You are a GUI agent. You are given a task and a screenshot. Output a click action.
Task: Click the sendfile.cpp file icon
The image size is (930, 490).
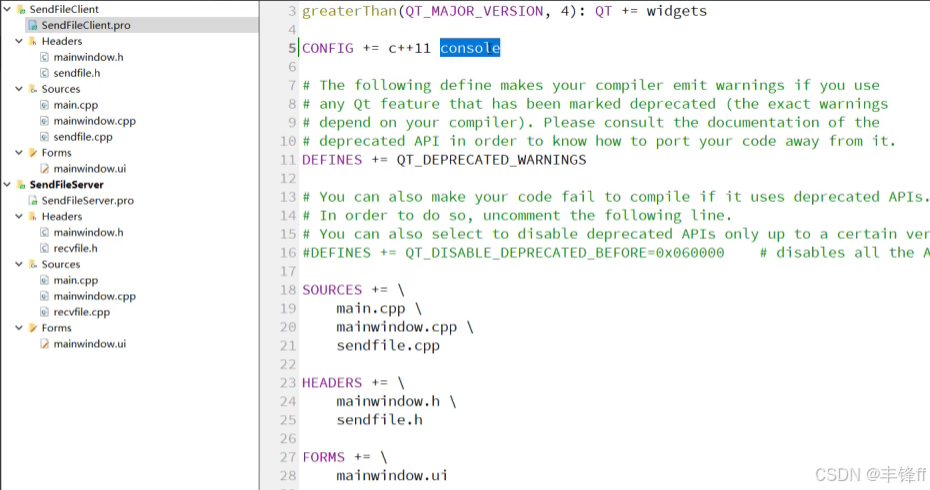(44, 136)
